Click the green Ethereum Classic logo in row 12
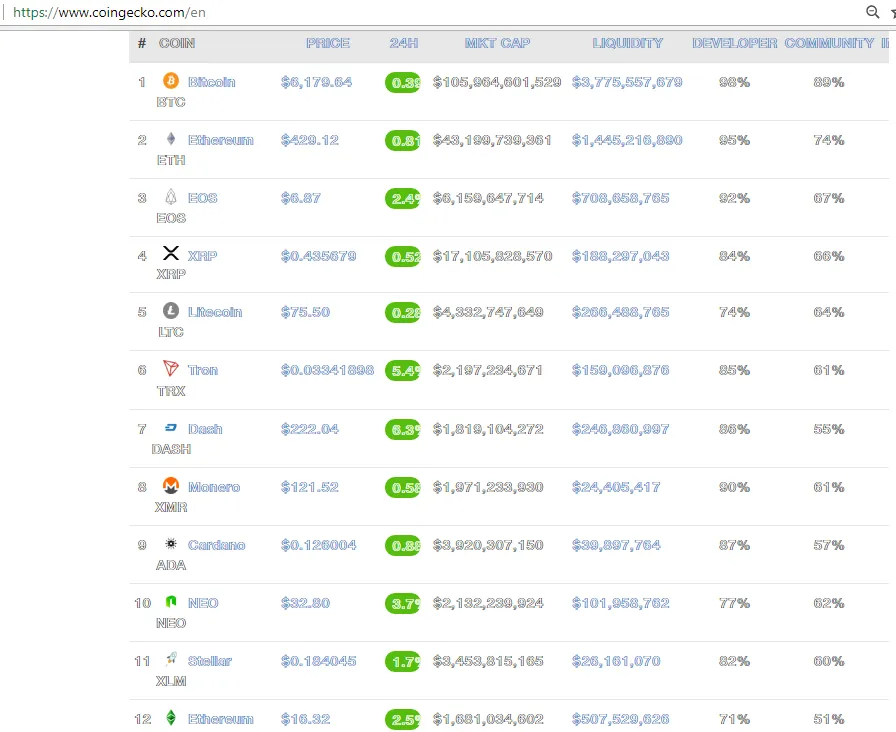This screenshot has width=896, height=732. tap(171, 718)
